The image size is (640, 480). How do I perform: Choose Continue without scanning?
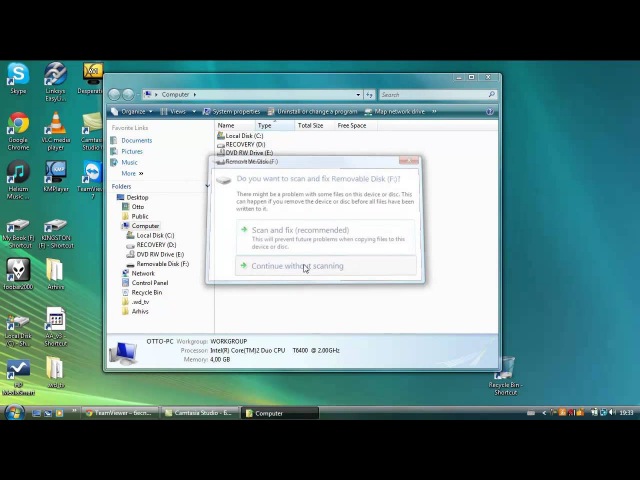click(x=326, y=266)
